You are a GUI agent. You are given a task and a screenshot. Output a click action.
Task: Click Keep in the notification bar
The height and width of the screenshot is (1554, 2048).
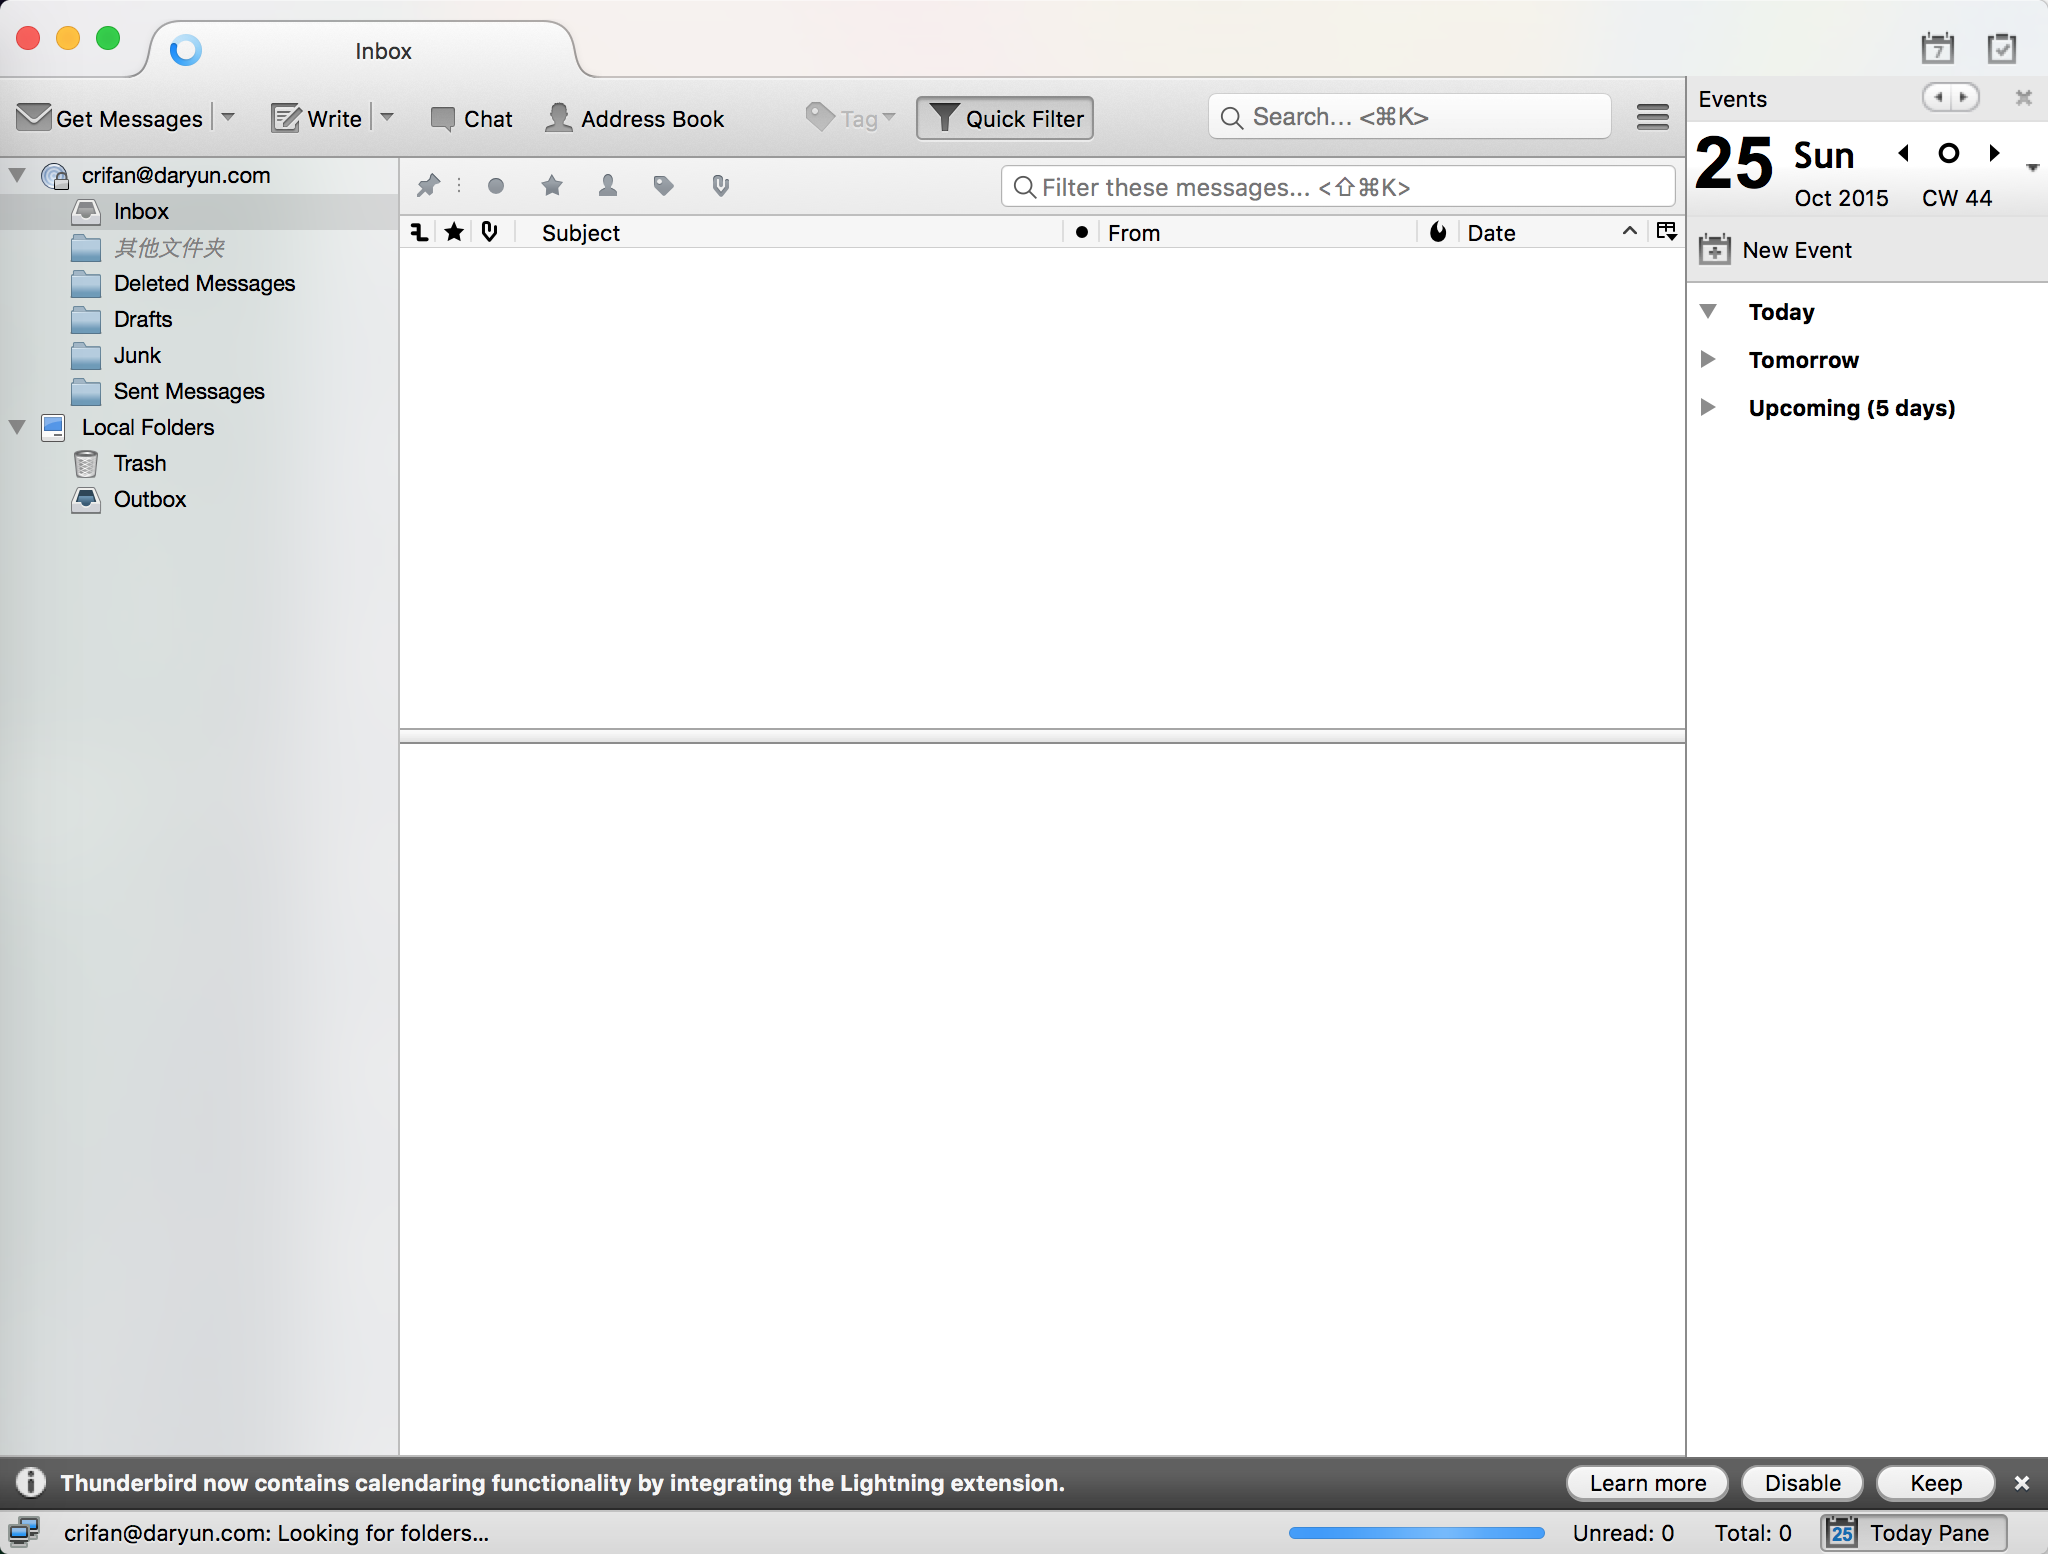(x=1935, y=1483)
